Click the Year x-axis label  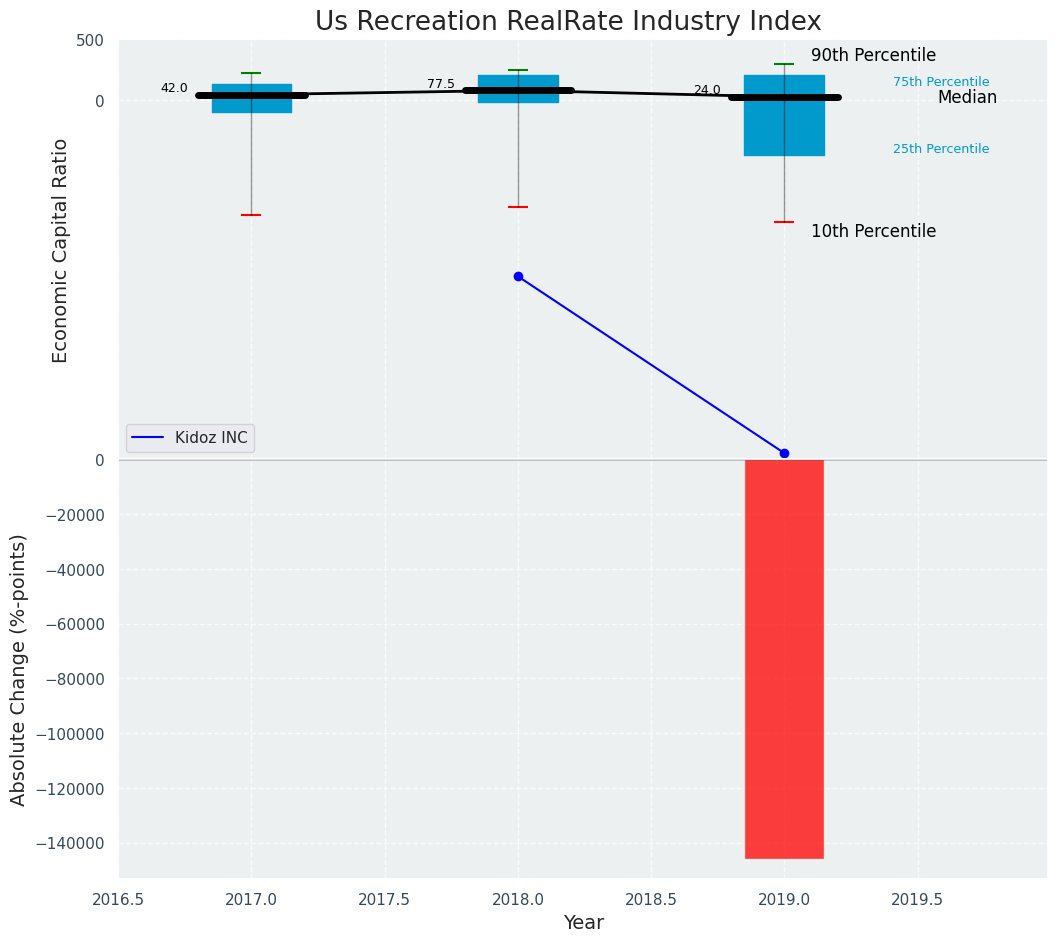point(583,923)
